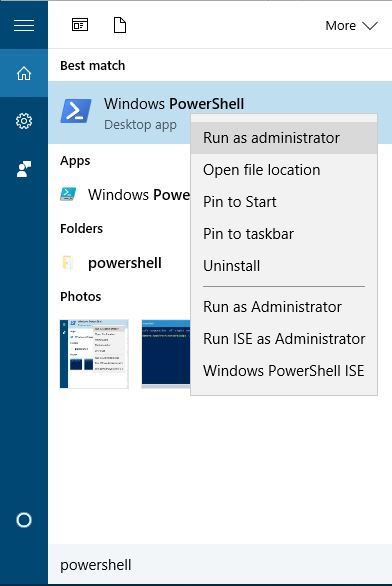Open the first photo thumbnail
392x586 pixels.
tap(94, 354)
